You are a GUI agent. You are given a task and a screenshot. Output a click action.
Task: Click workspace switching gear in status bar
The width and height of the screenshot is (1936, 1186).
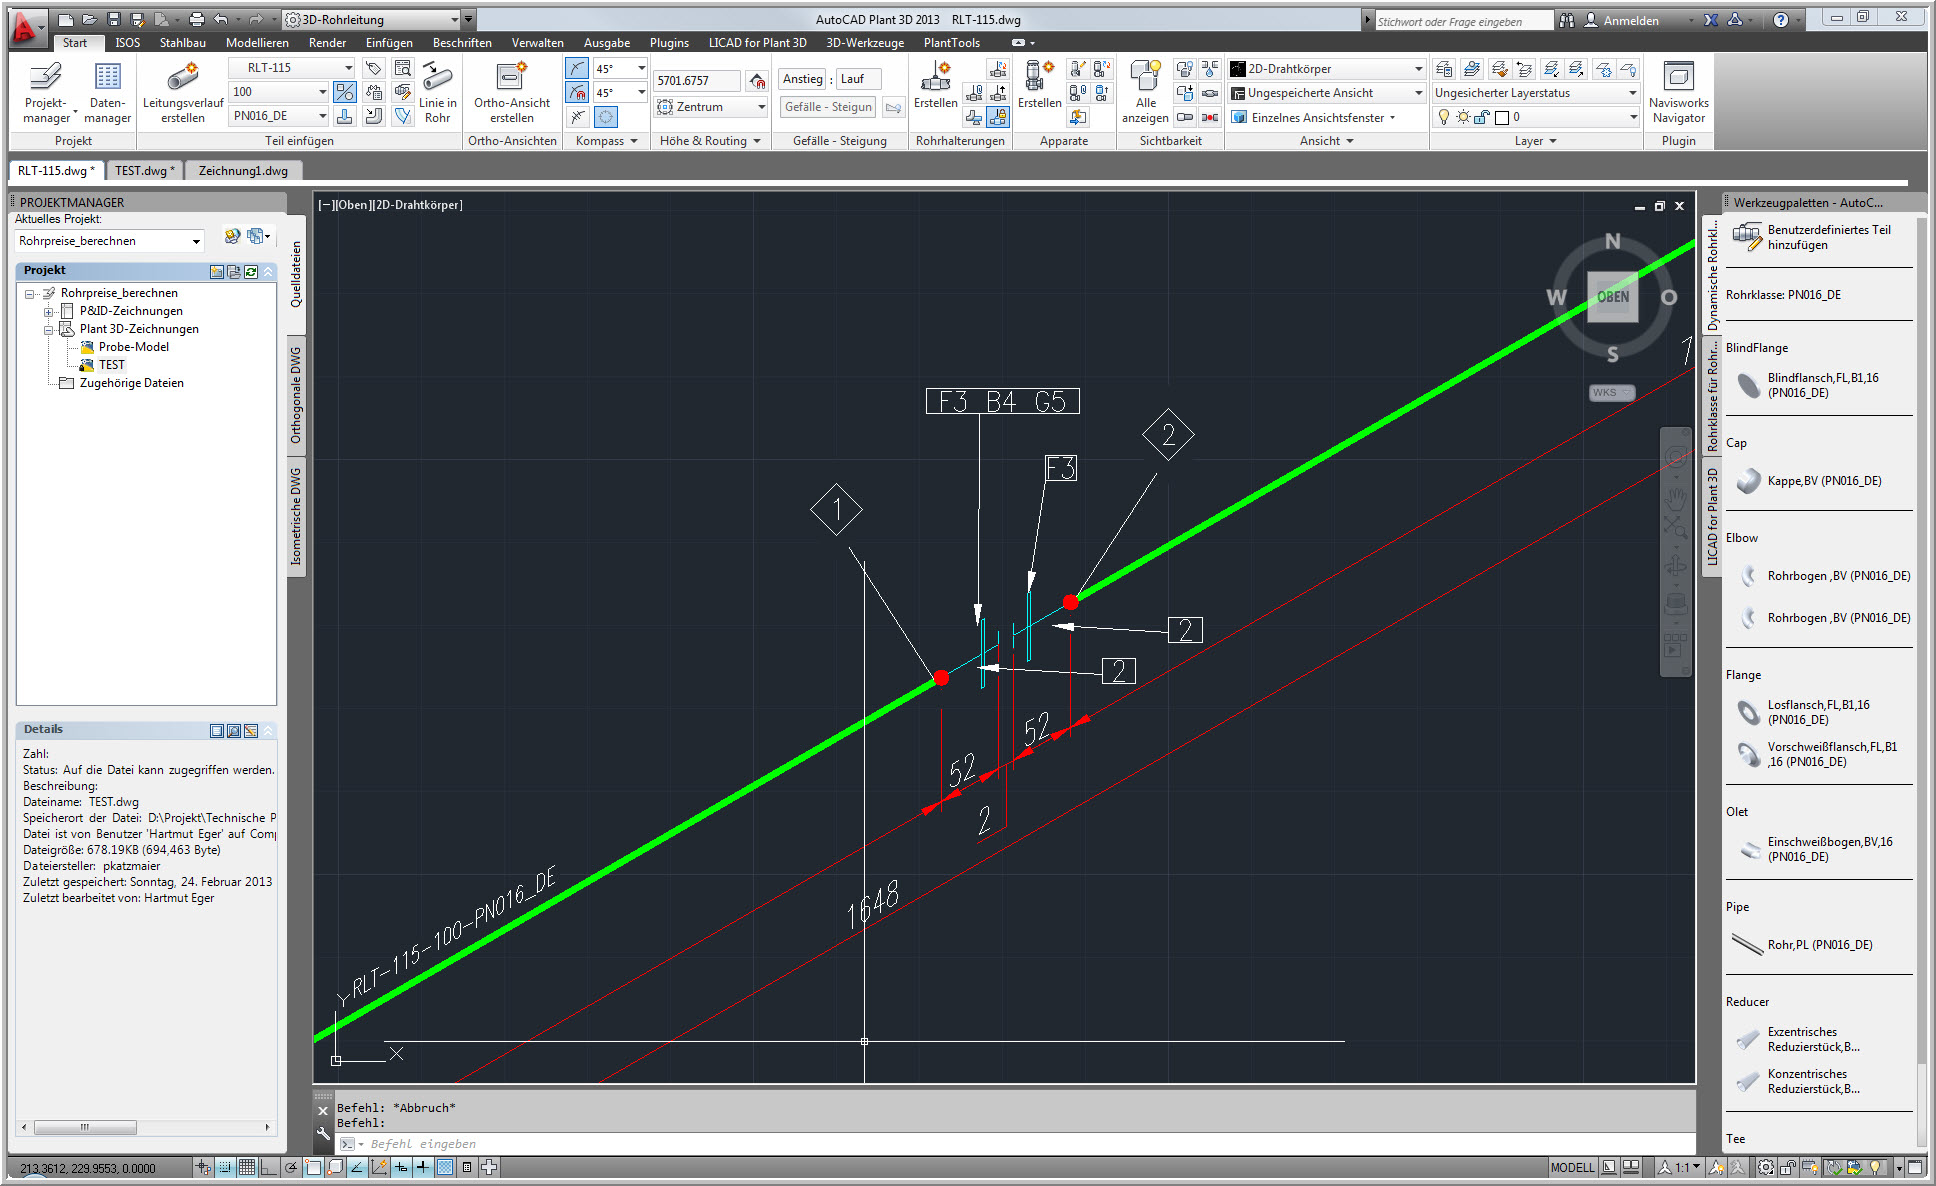point(1766,1167)
